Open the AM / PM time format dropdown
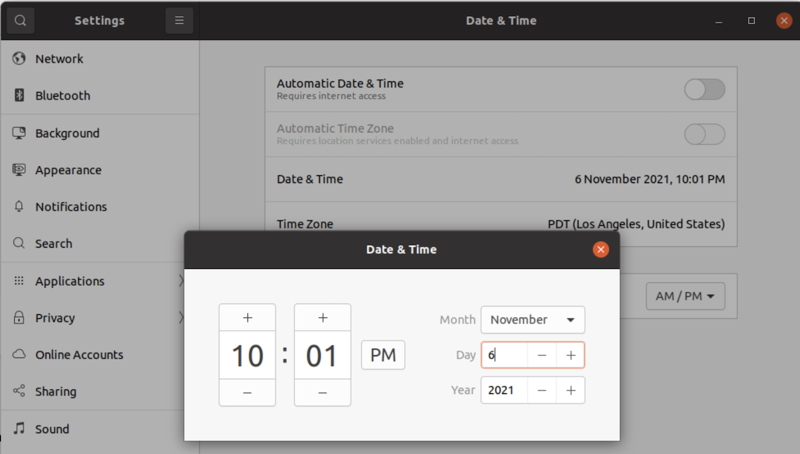 coord(684,296)
